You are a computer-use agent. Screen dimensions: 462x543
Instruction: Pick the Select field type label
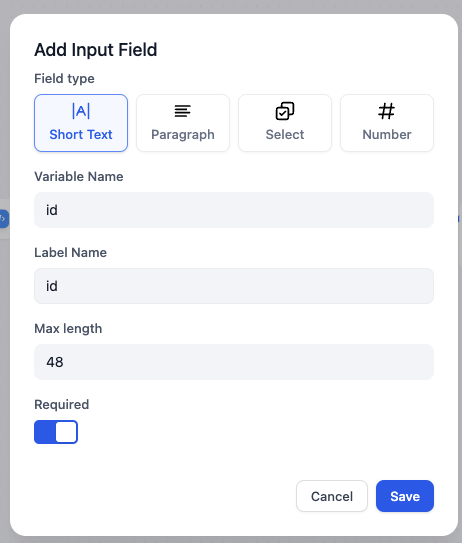pos(285,134)
